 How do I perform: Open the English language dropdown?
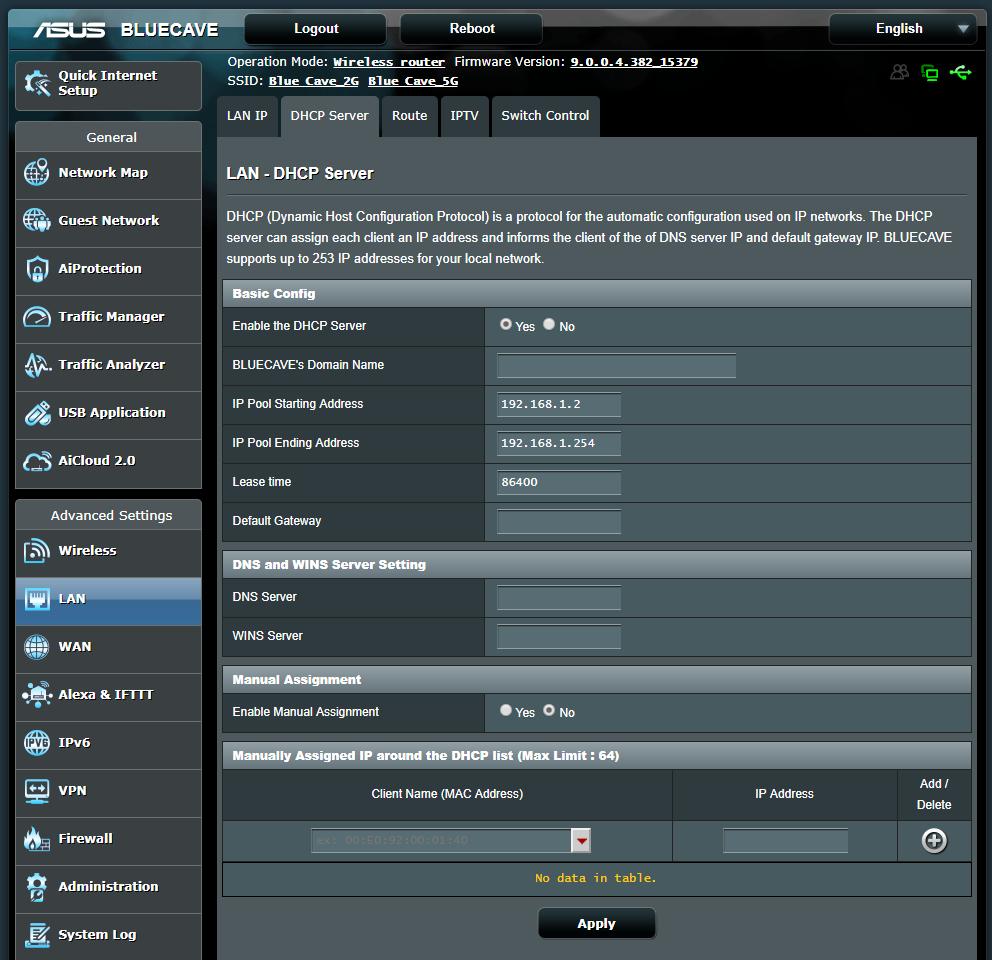[903, 28]
